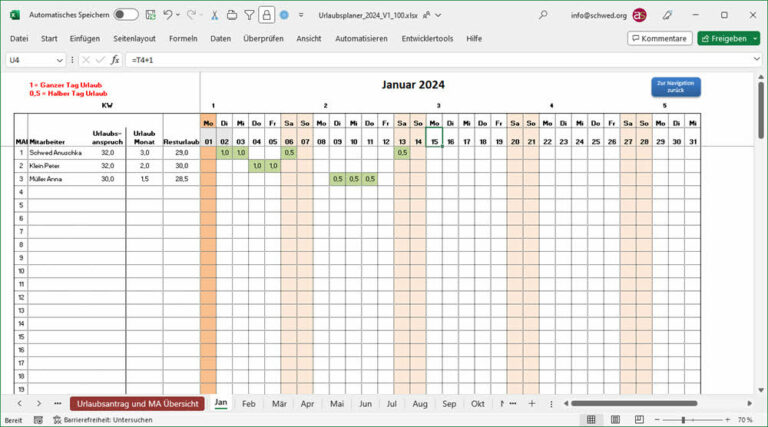Click the scissors cut icon
The image size is (768, 427).
(x=214, y=15)
